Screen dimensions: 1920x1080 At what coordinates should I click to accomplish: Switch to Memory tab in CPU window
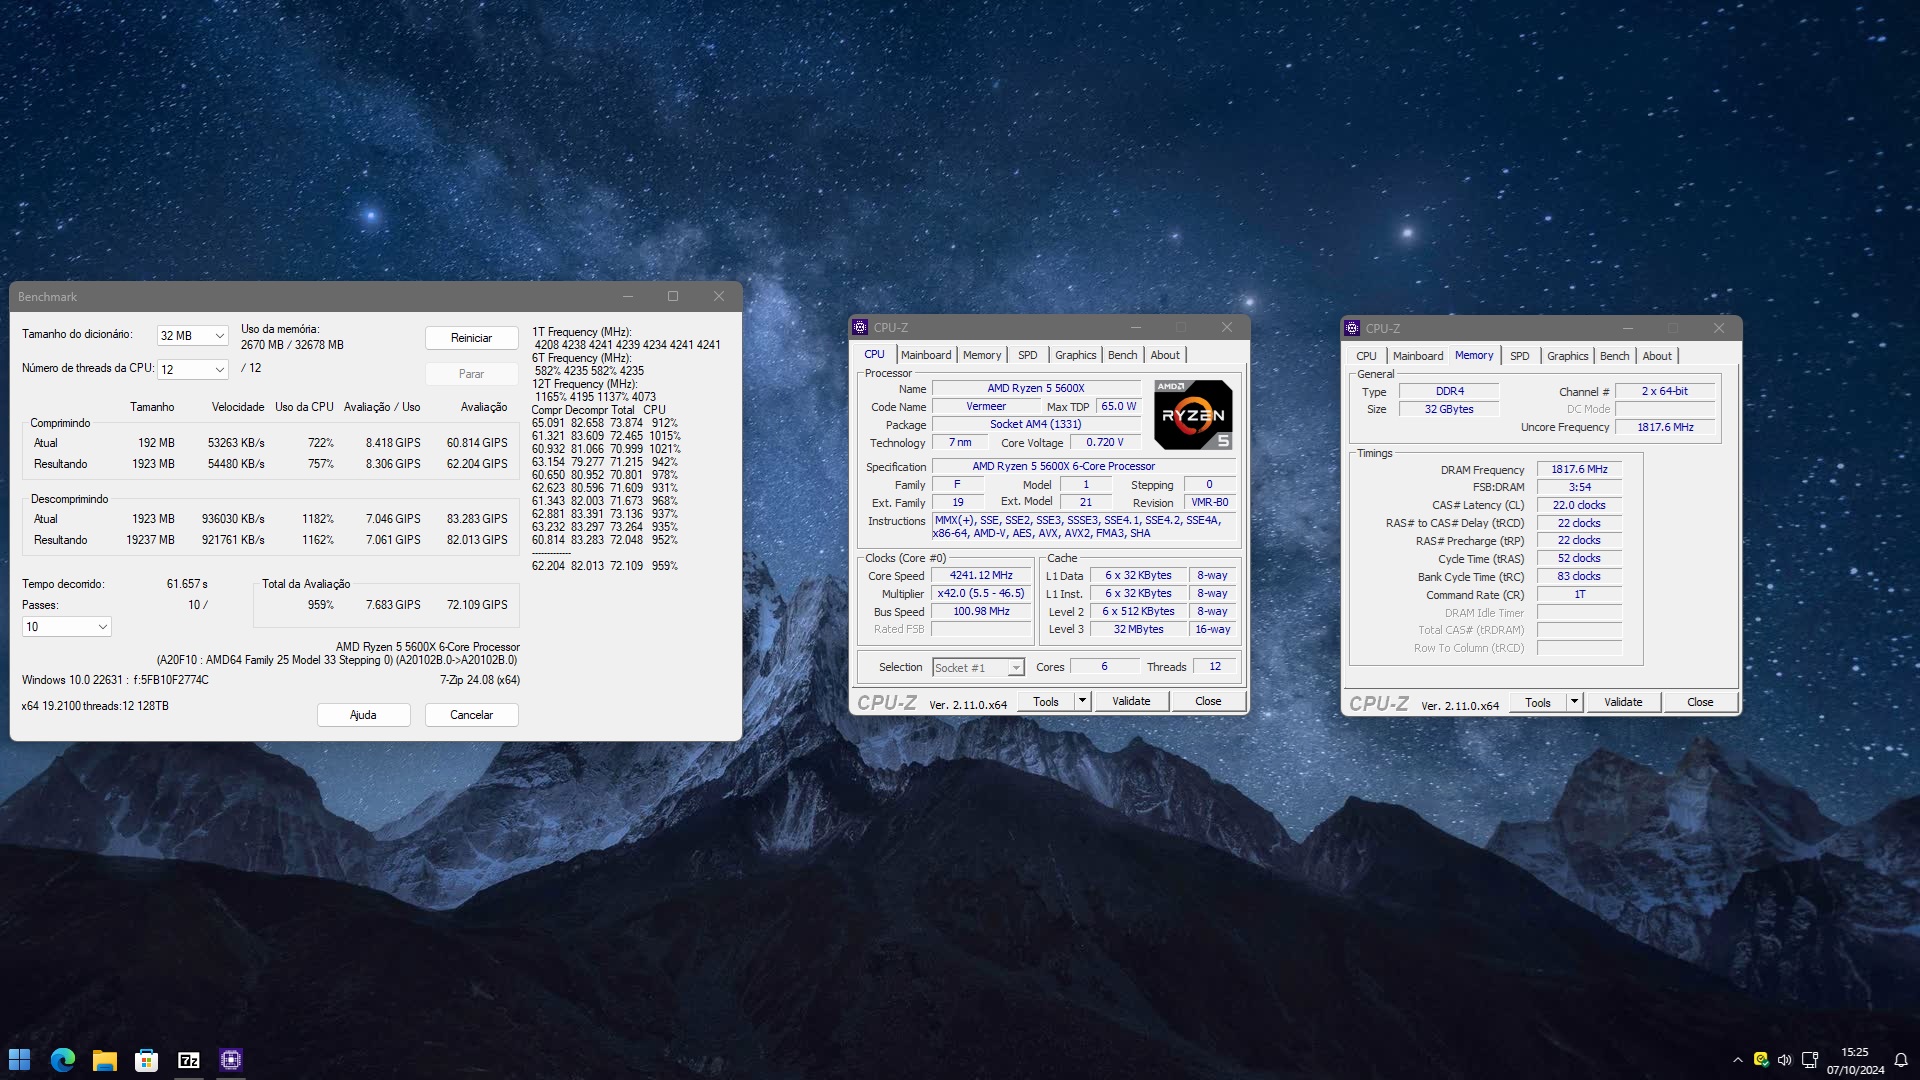pyautogui.click(x=982, y=355)
